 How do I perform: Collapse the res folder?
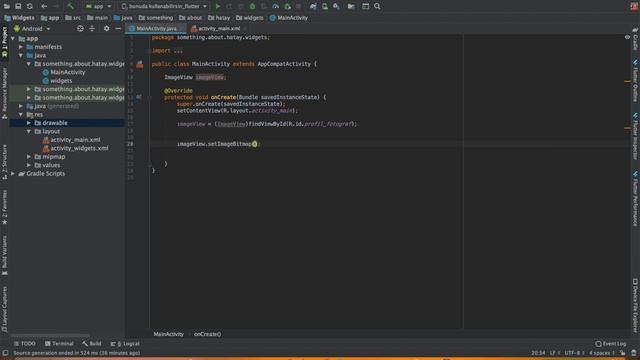pos(21,115)
